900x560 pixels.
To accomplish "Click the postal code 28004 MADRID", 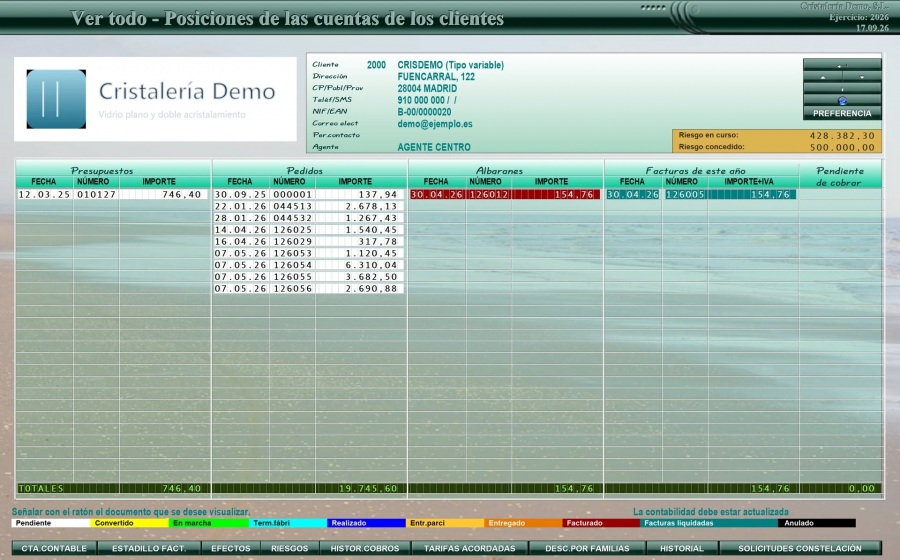I will coord(427,88).
